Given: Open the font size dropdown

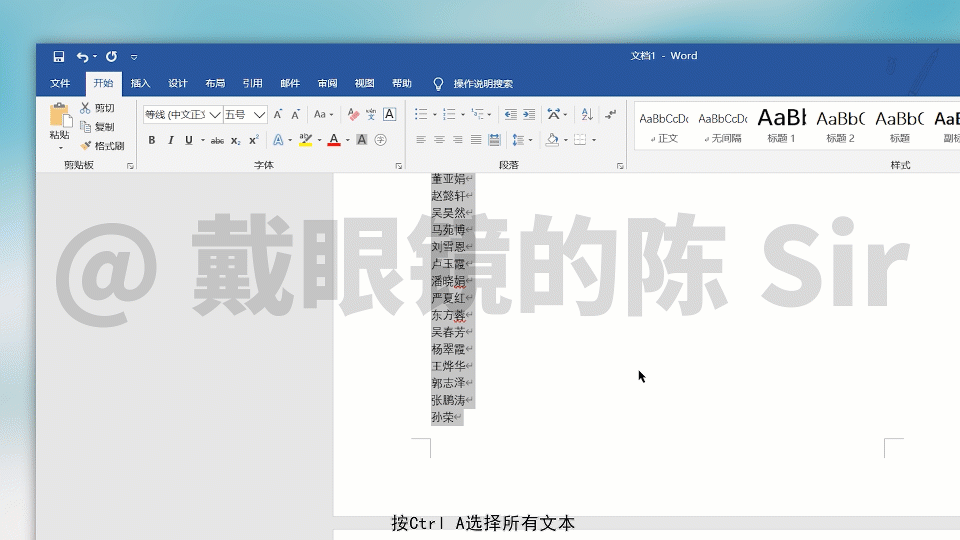Looking at the screenshot, I should (259, 114).
